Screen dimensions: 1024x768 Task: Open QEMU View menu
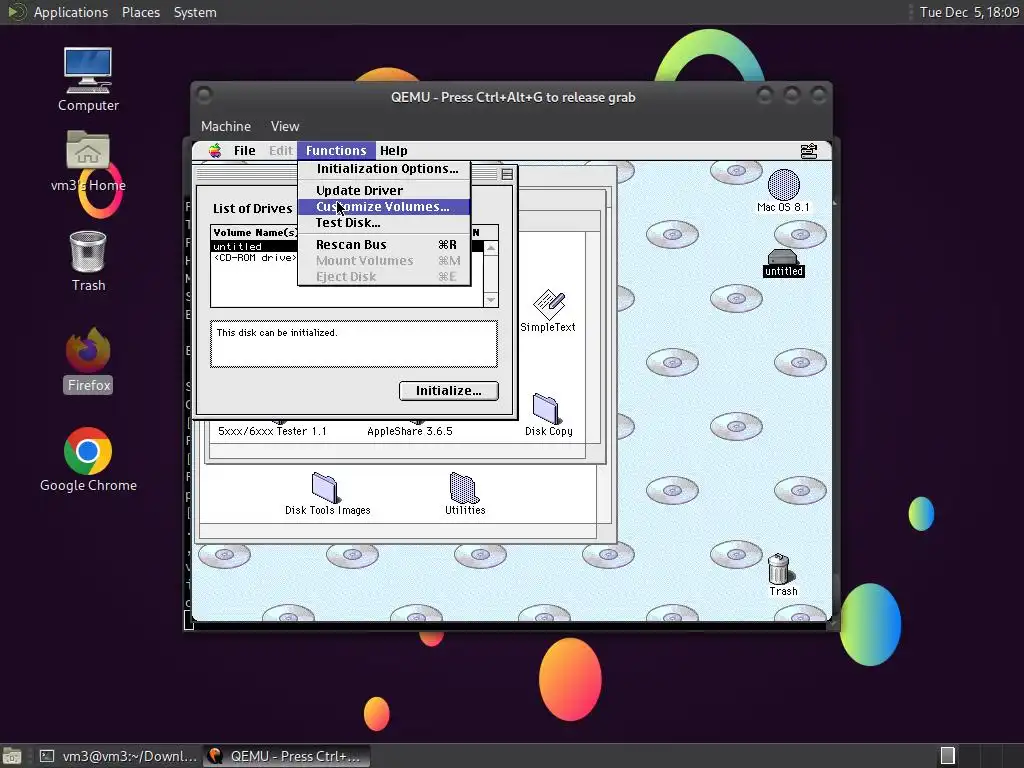tap(285, 126)
